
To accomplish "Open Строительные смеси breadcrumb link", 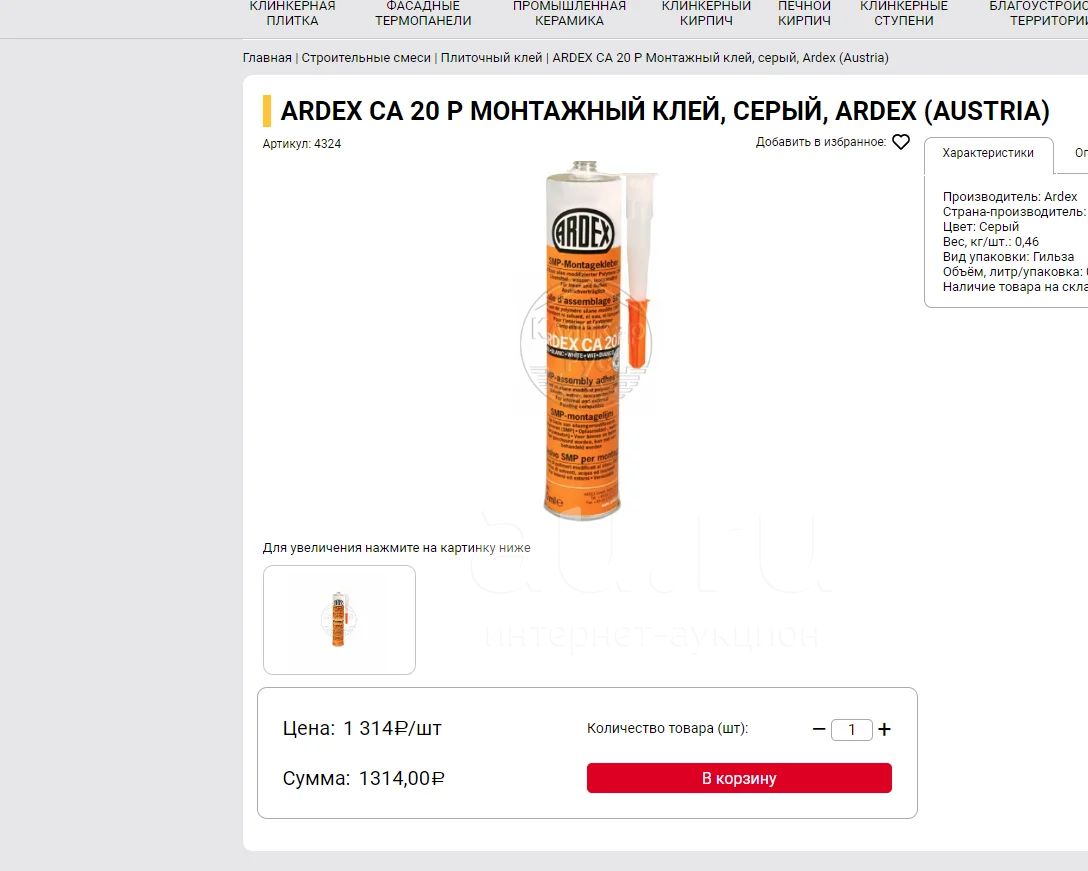I will click(x=366, y=58).
